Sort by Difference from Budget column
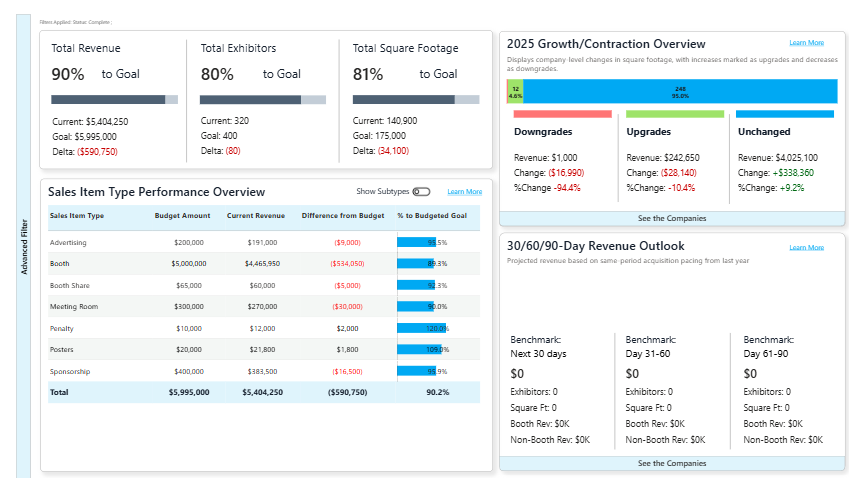Image resolution: width=866 pixels, height=490 pixels. point(343,216)
